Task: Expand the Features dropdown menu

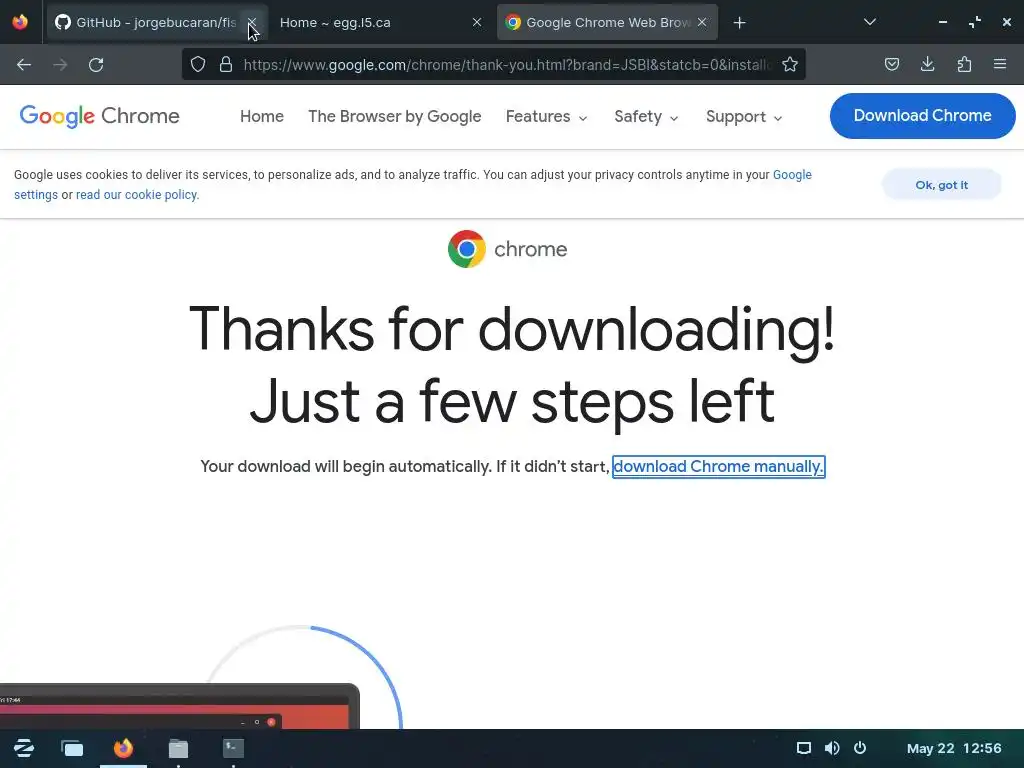Action: coord(547,116)
